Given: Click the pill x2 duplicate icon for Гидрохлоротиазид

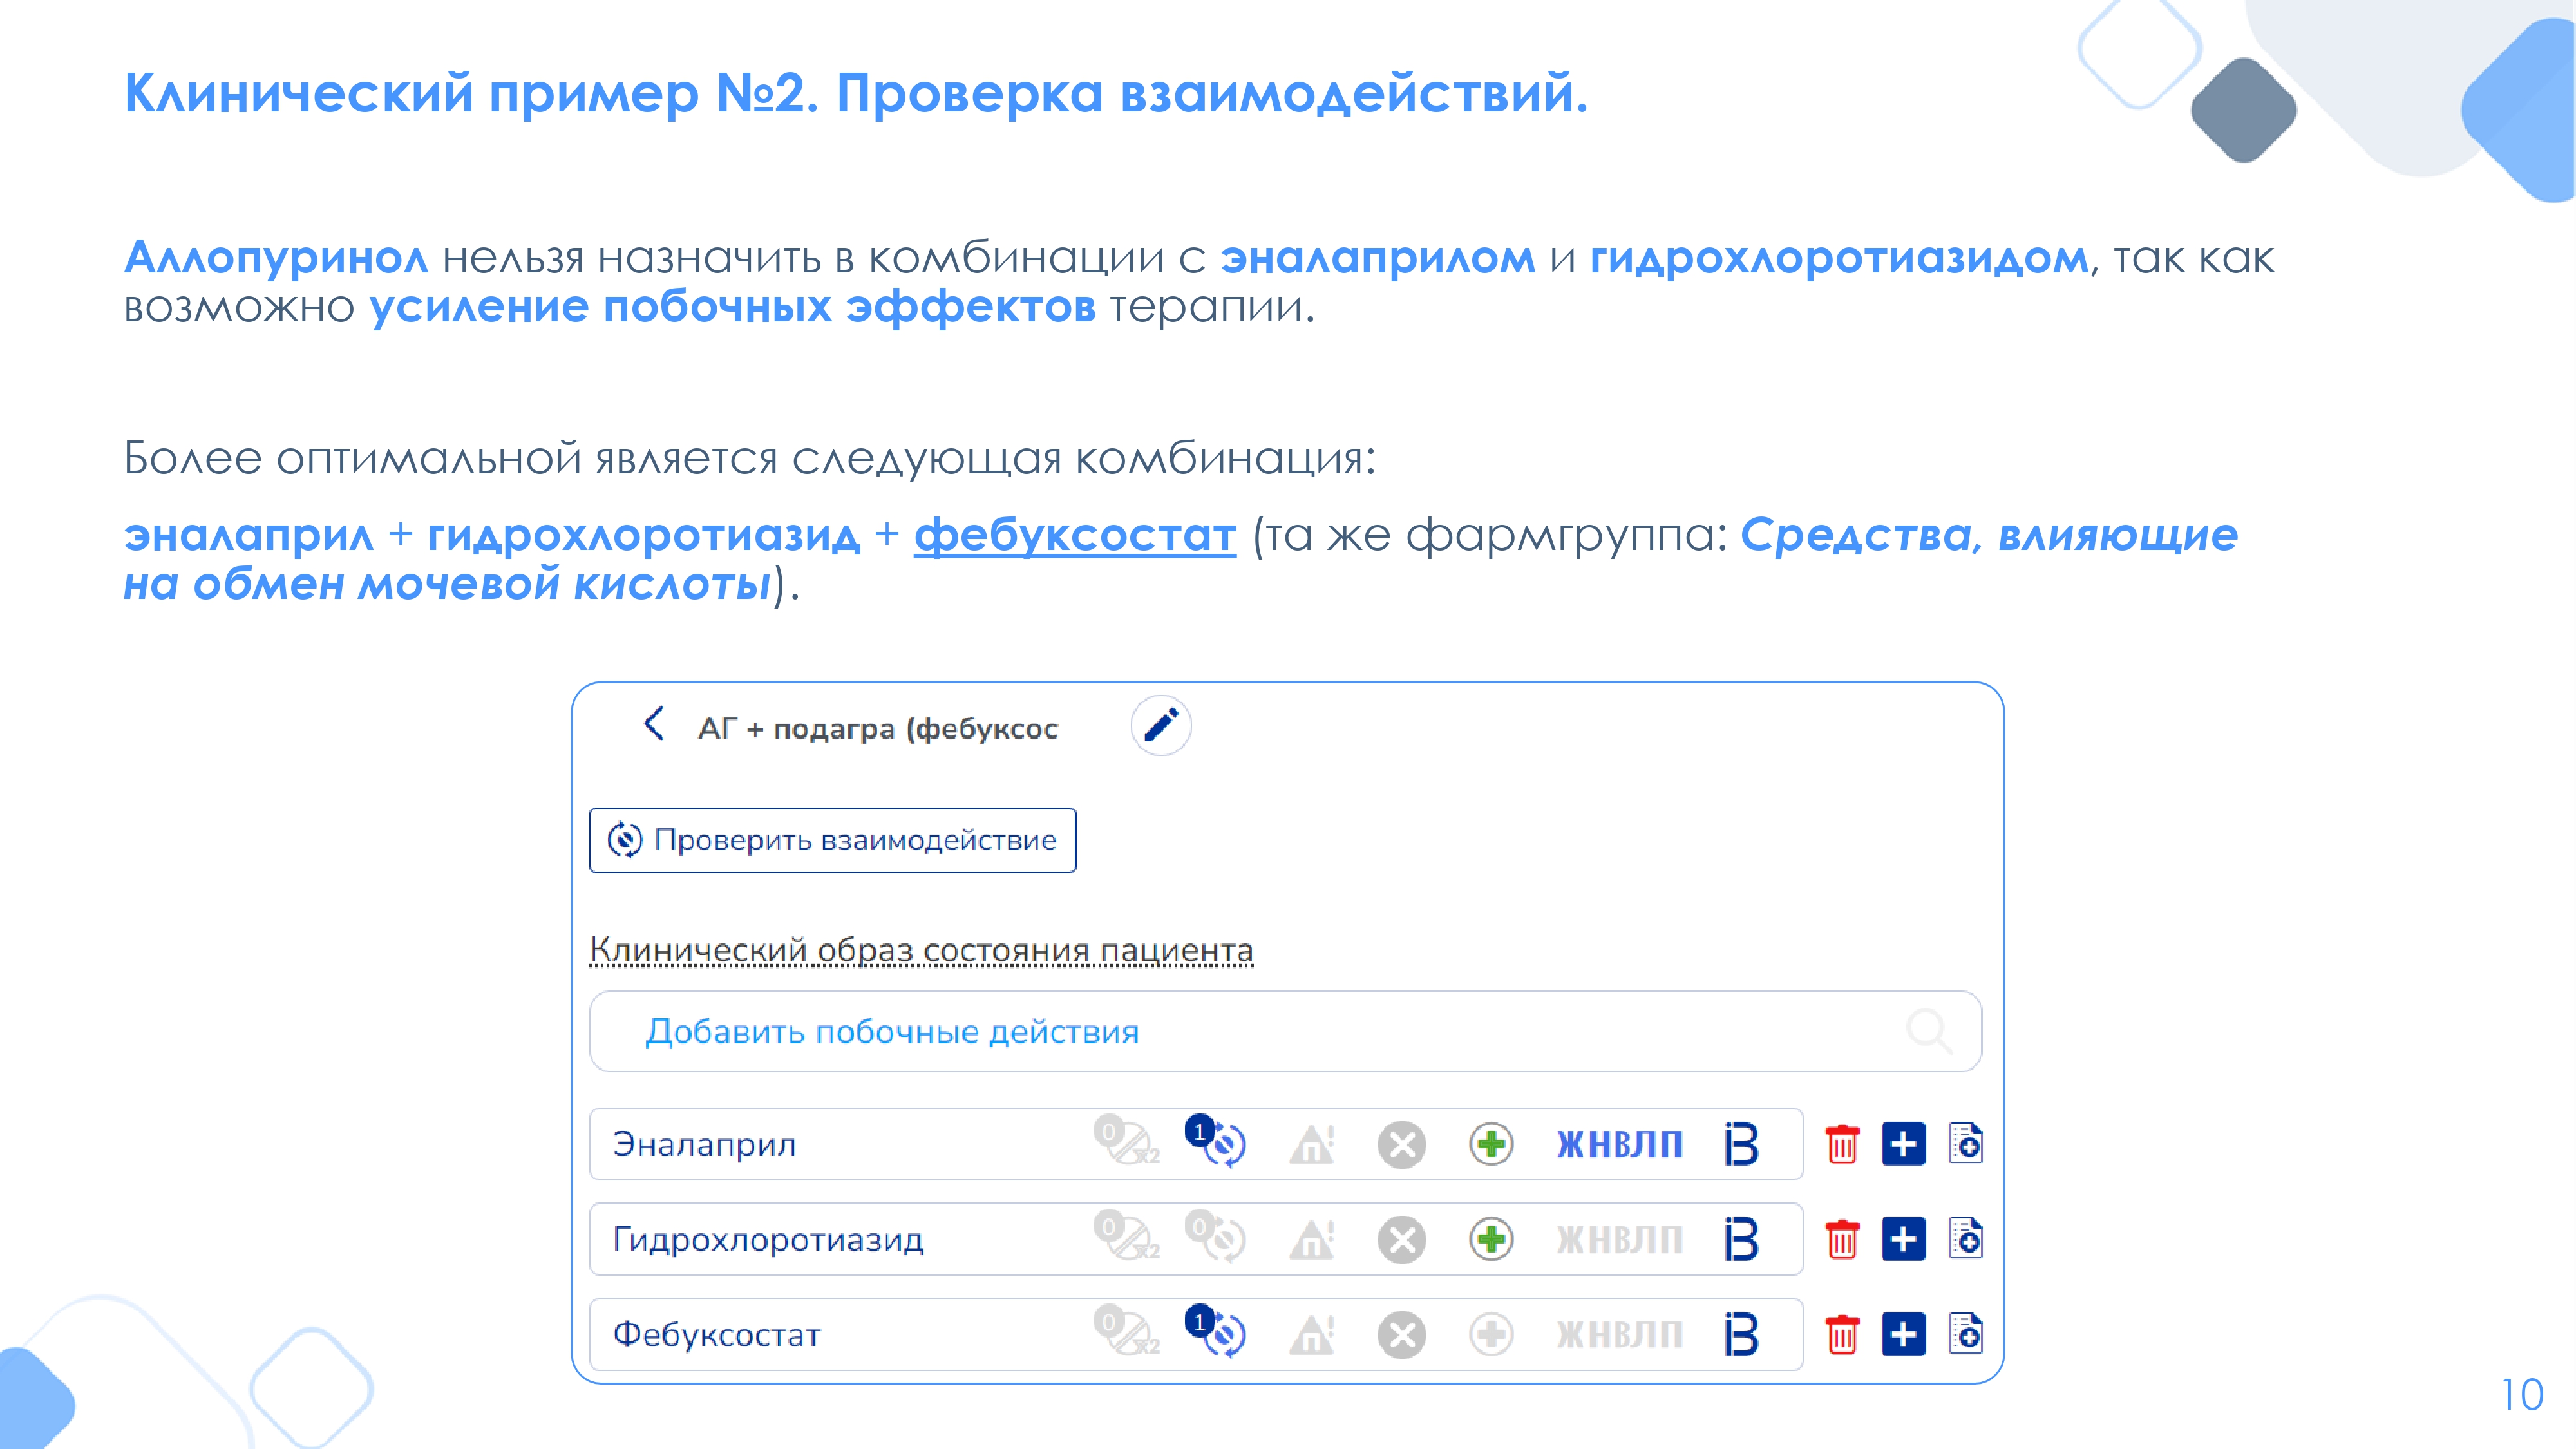Looking at the screenshot, I should [1126, 1237].
